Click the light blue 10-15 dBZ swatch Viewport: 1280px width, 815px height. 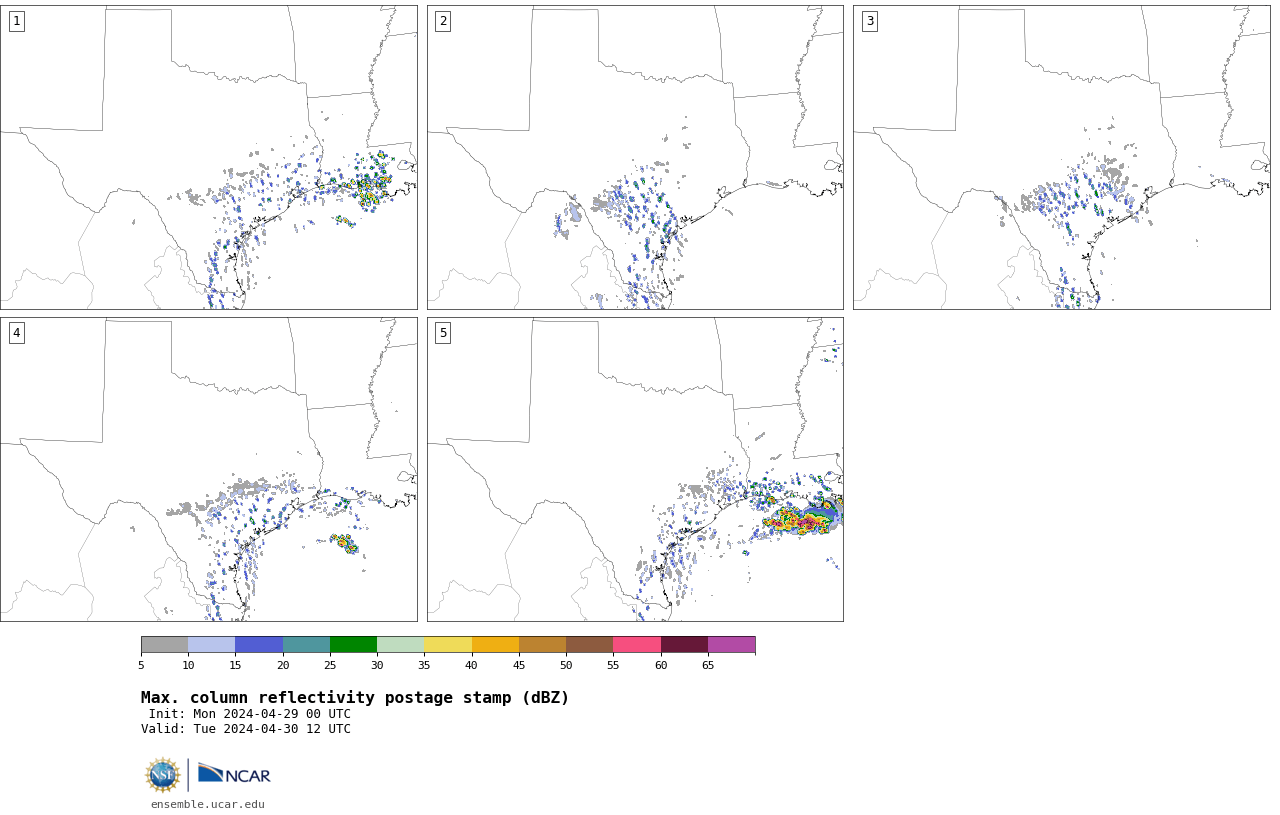coord(211,644)
